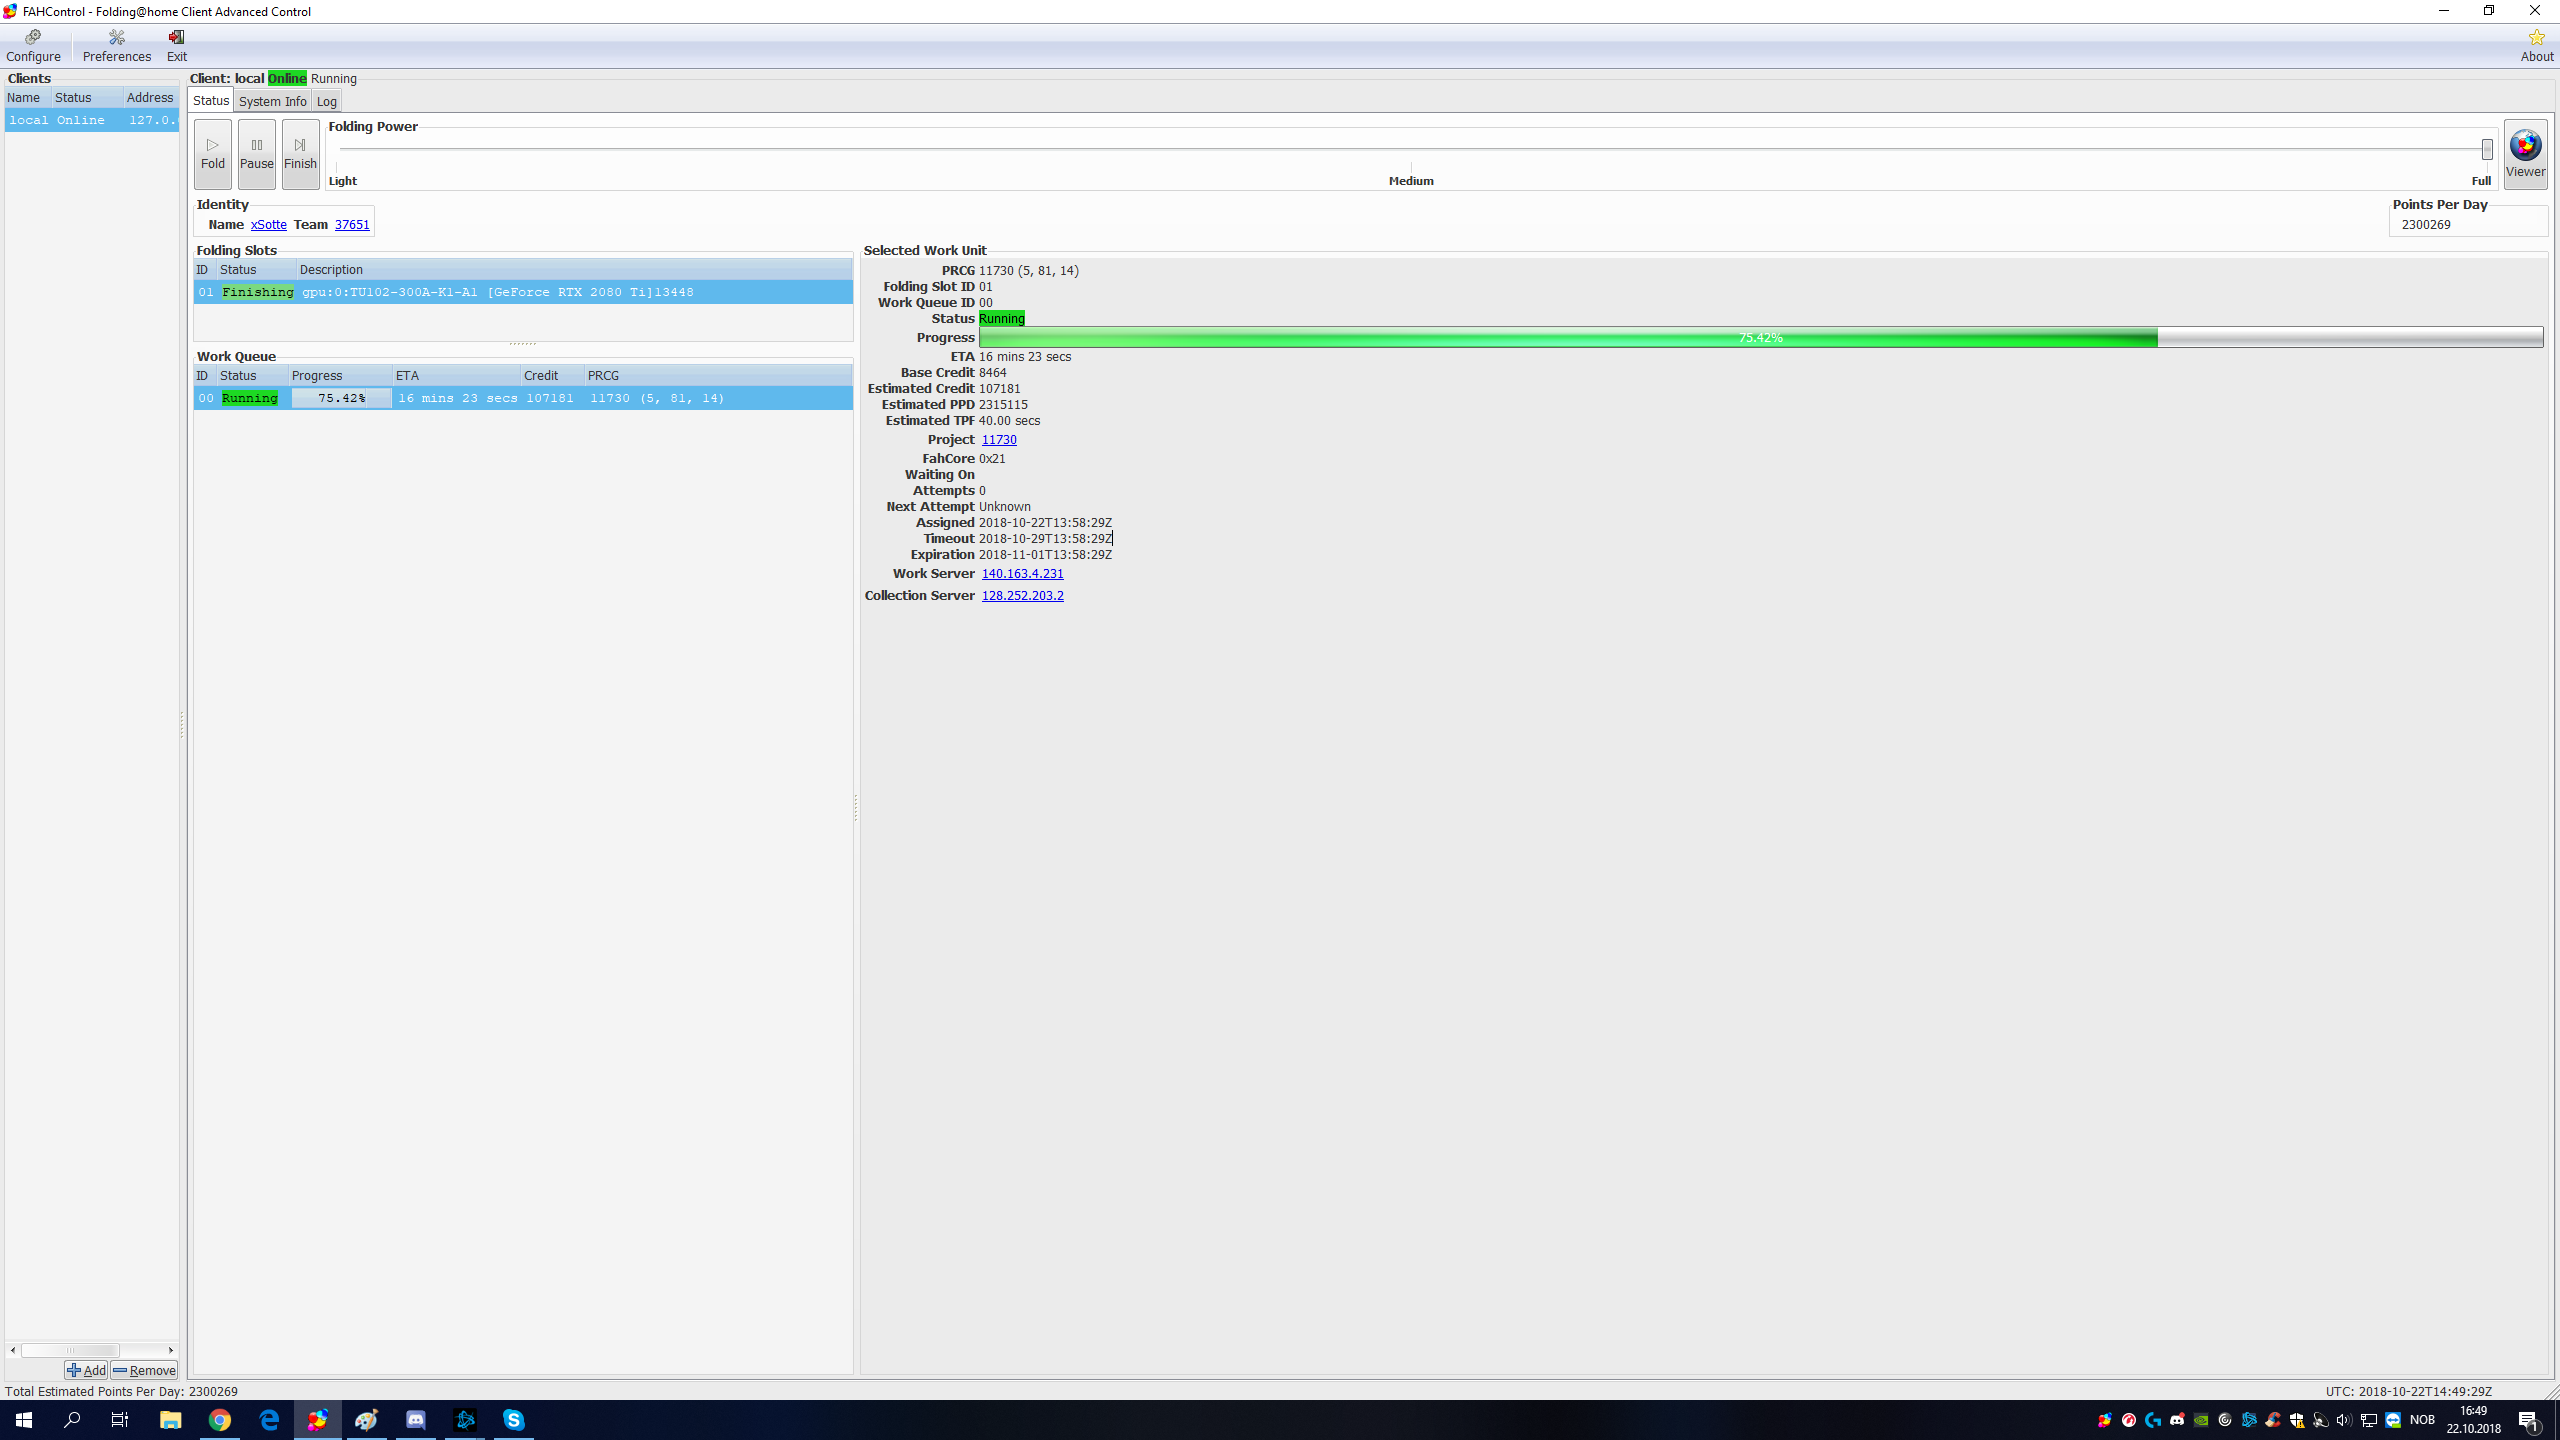Click the Fold play button

point(213,154)
